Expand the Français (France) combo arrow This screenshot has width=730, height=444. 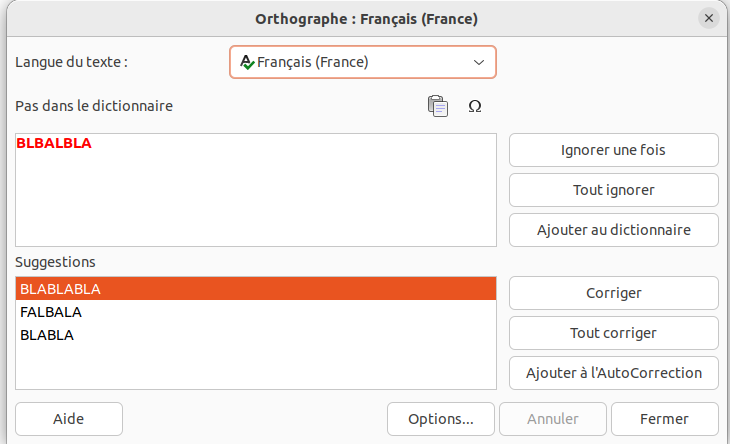click(479, 62)
